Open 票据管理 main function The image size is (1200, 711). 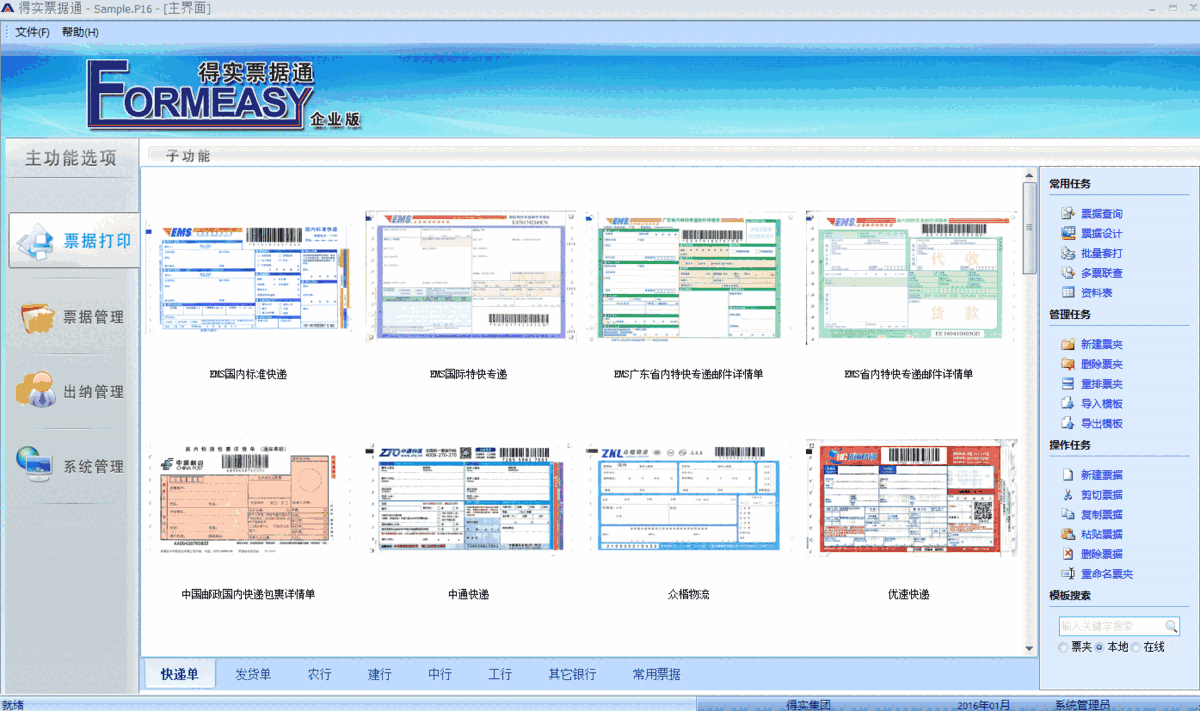tap(73, 317)
